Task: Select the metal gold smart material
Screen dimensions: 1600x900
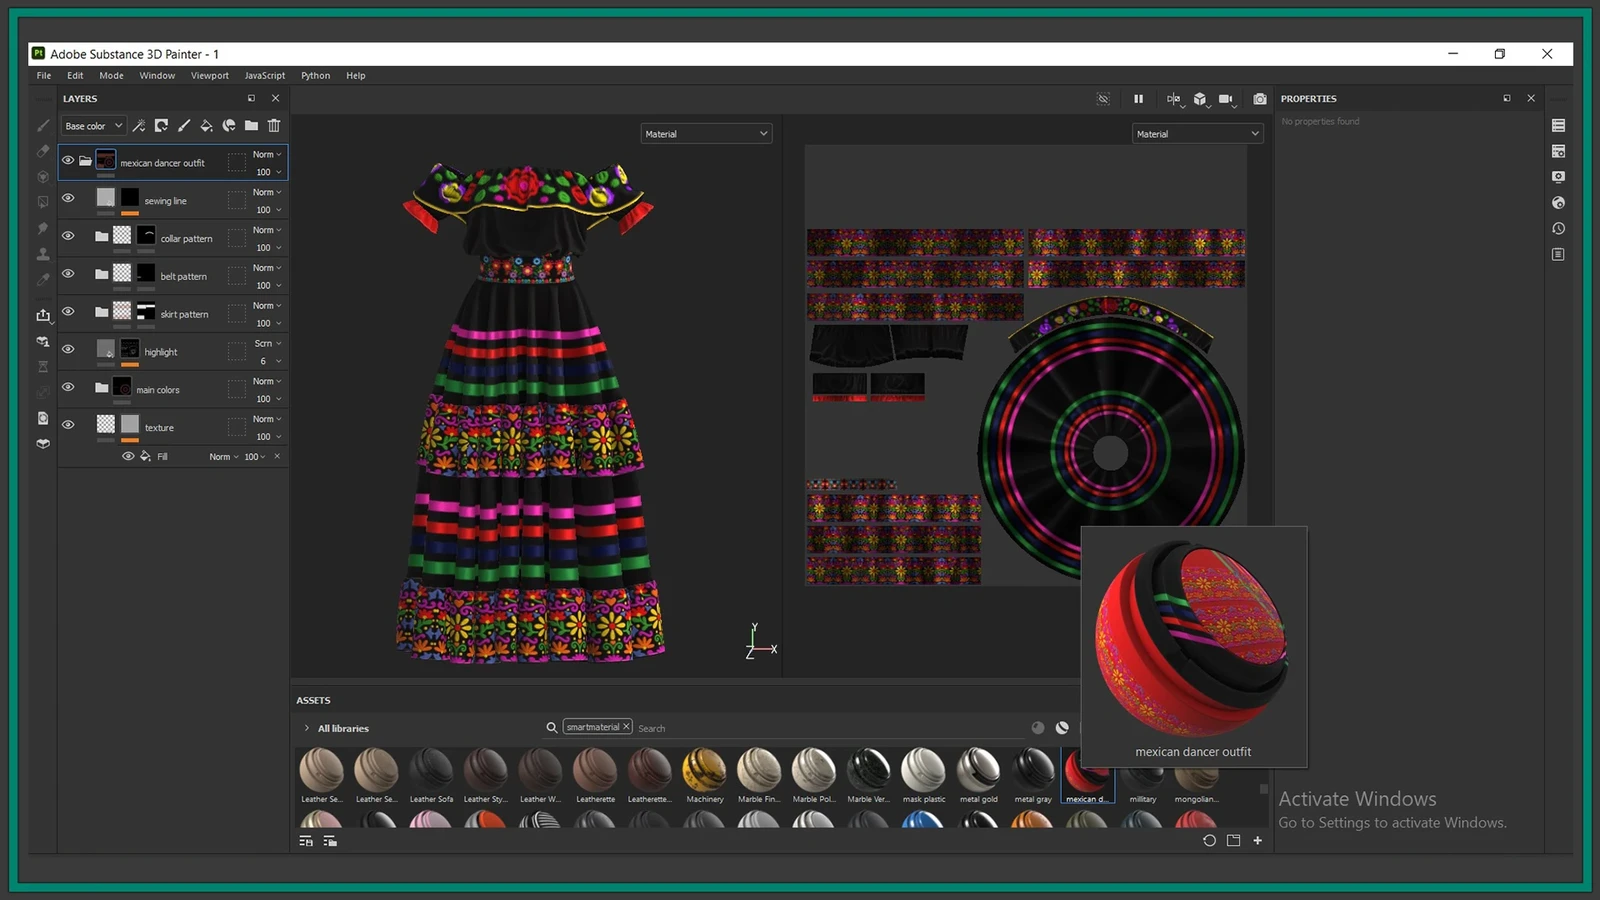Action: coord(978,775)
